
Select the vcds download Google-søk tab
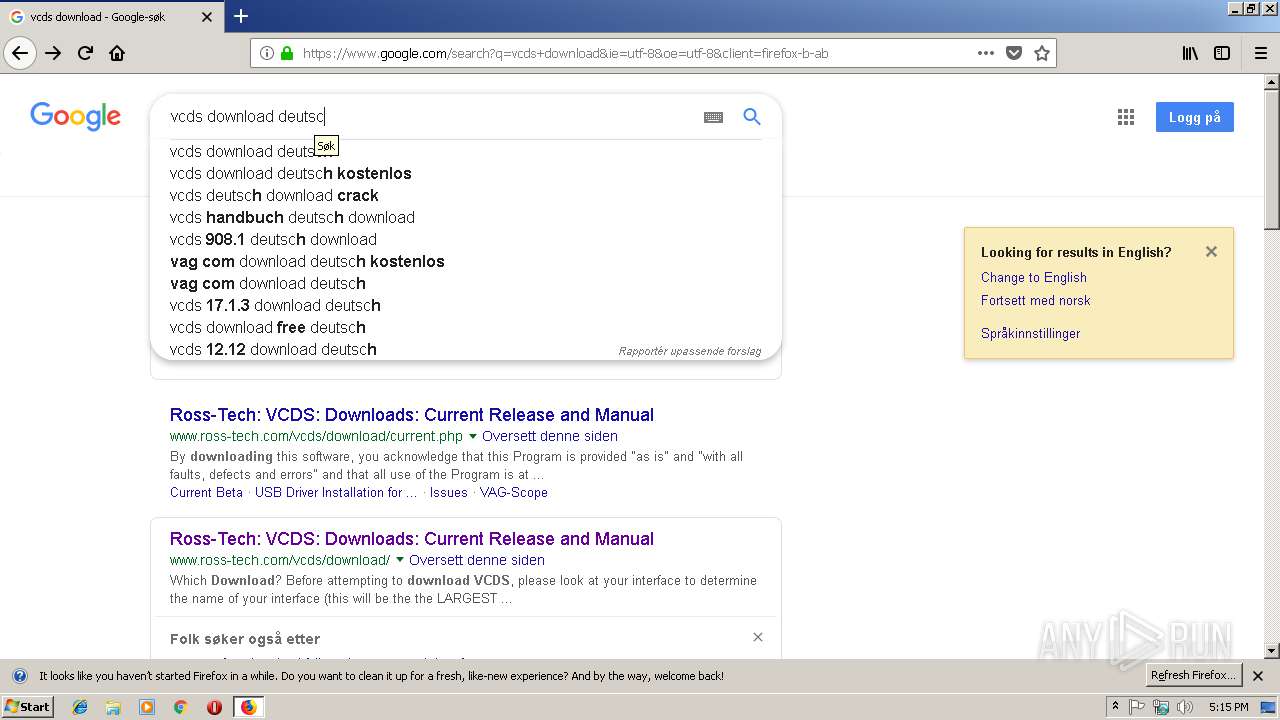(x=110, y=17)
